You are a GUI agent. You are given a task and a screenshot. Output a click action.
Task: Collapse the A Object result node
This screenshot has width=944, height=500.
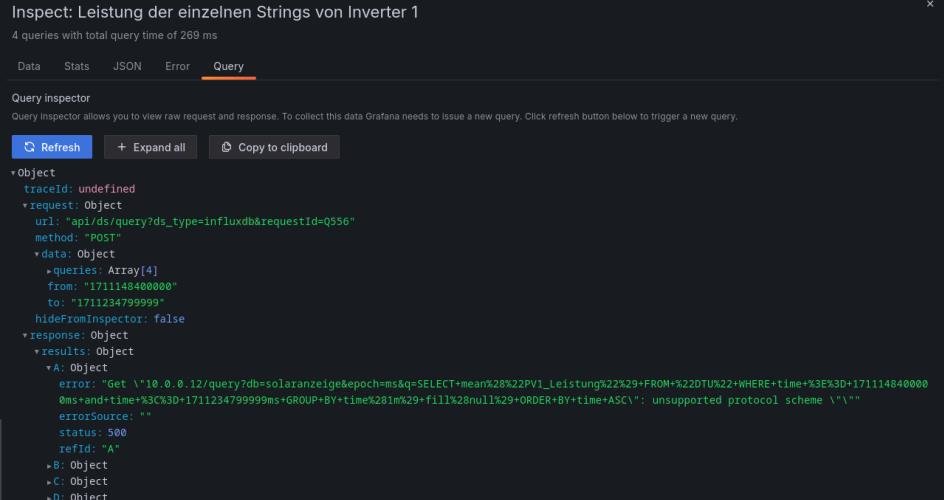[50, 368]
